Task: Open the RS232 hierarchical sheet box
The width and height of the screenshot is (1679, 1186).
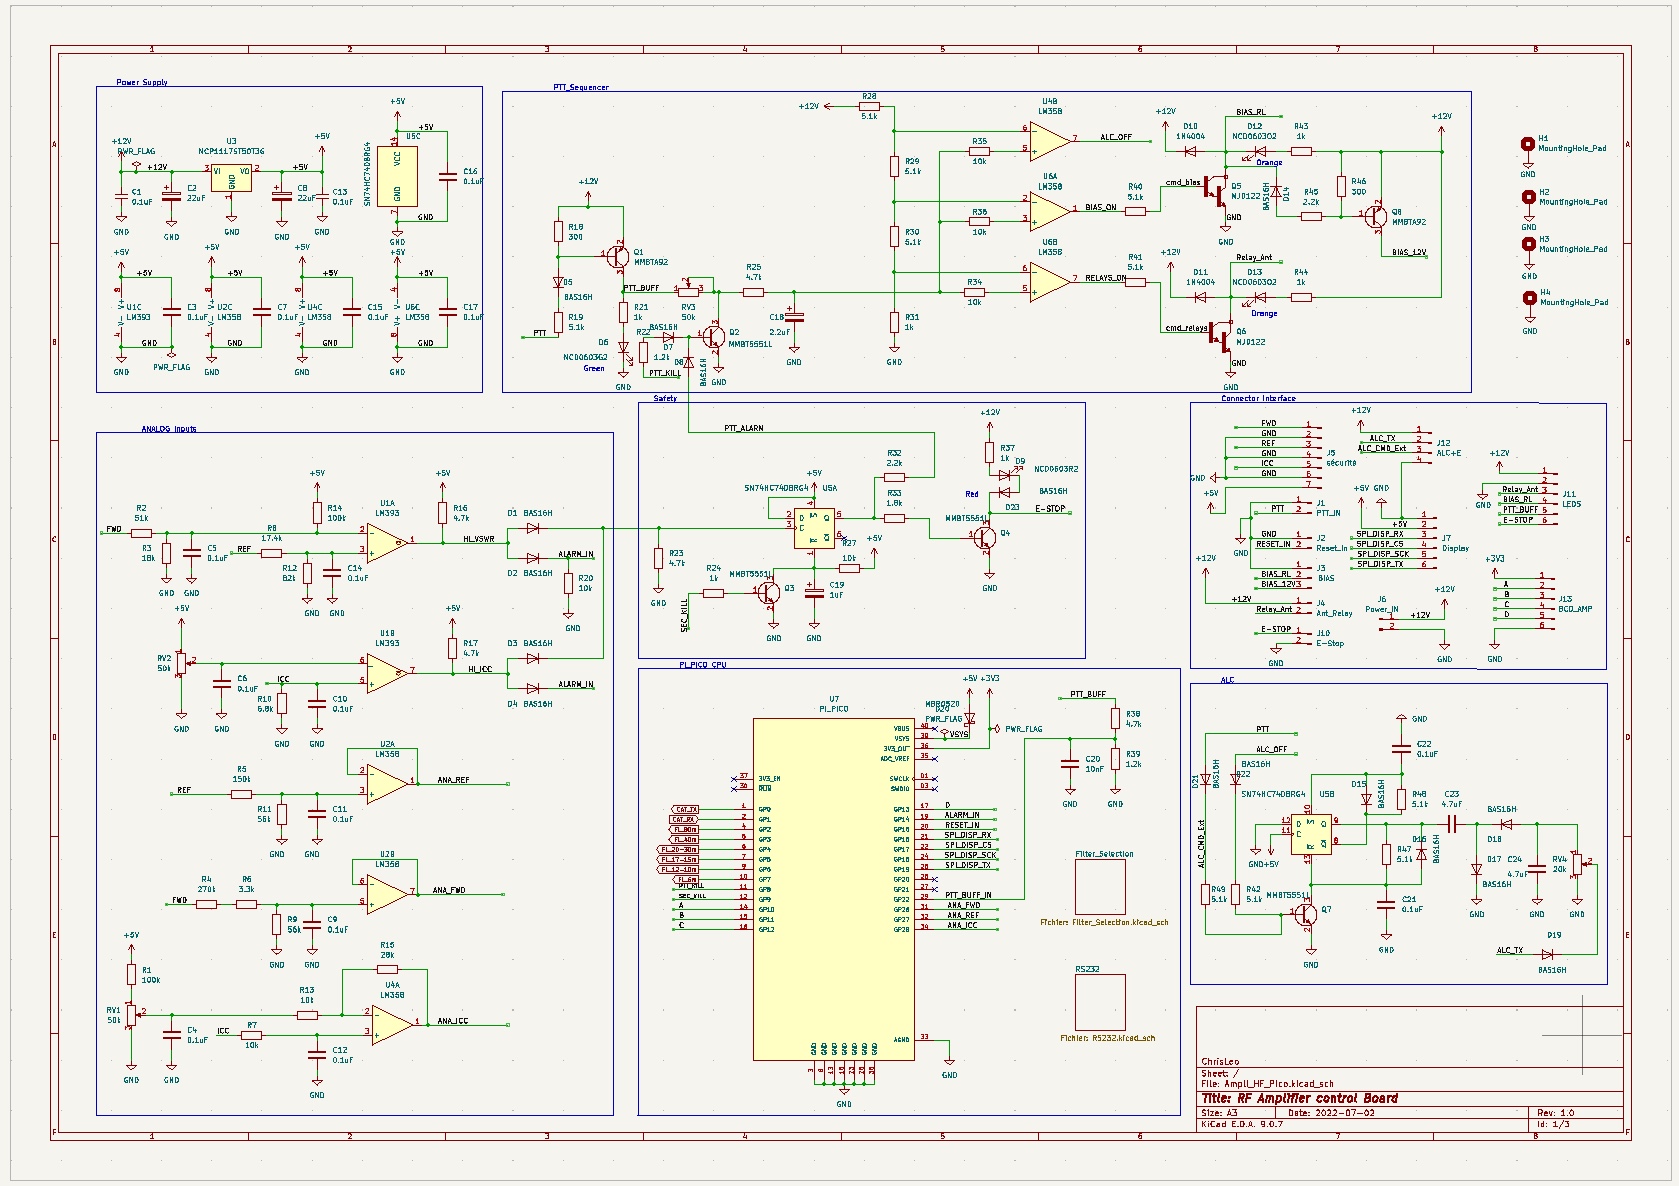Action: point(1099,1002)
